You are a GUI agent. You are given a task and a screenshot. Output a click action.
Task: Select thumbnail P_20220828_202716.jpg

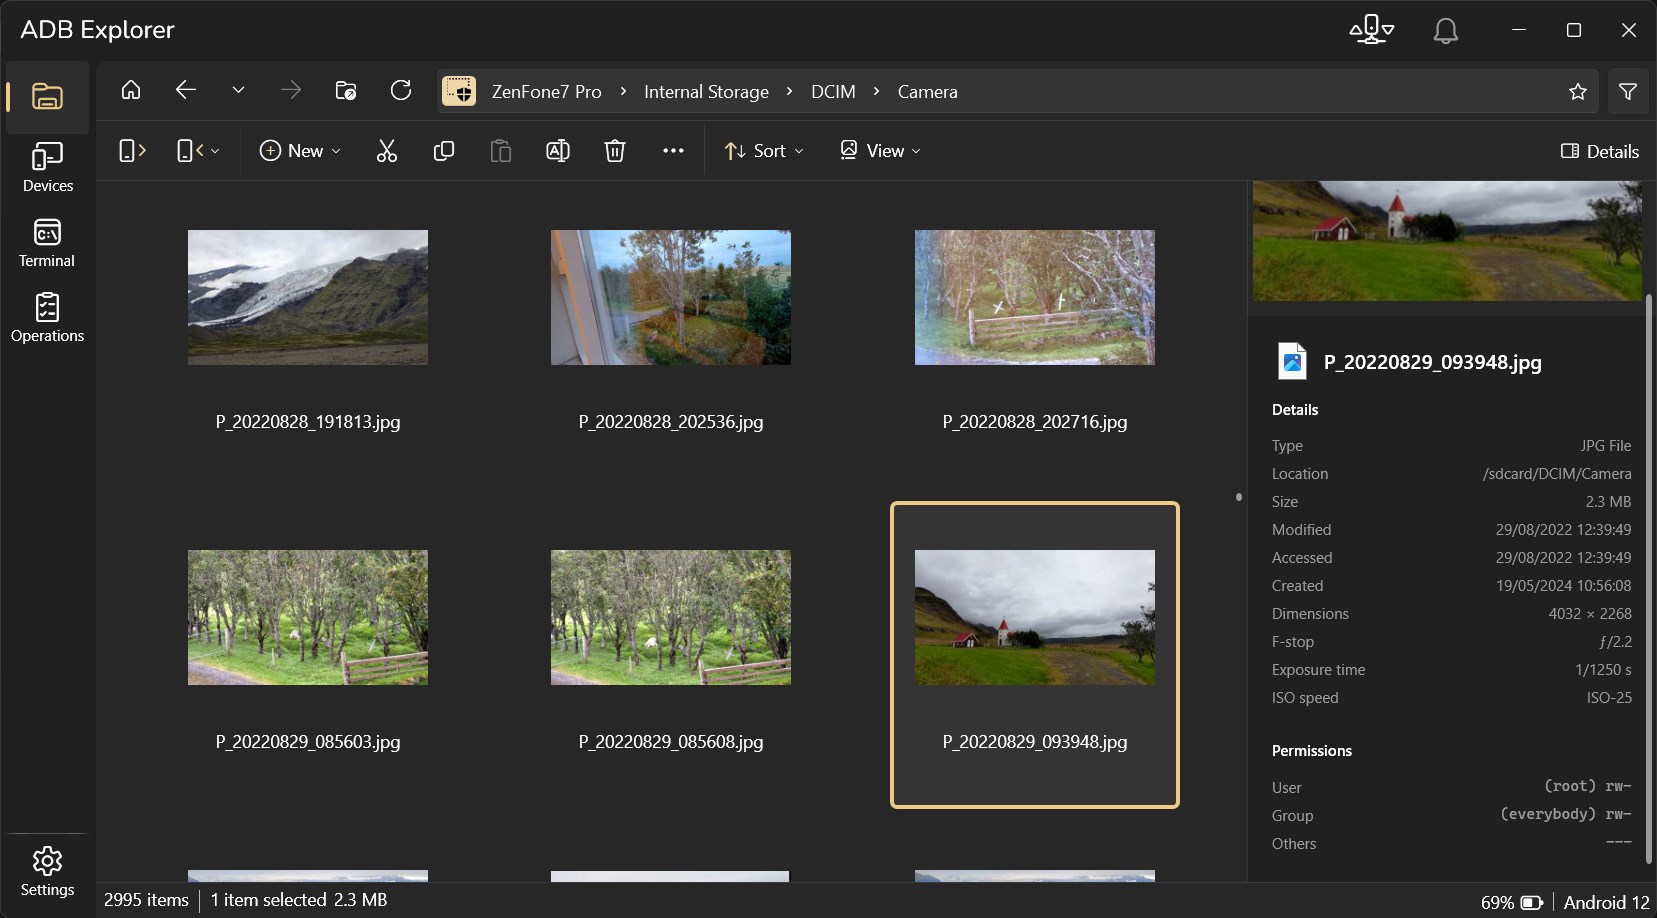[x=1035, y=297]
